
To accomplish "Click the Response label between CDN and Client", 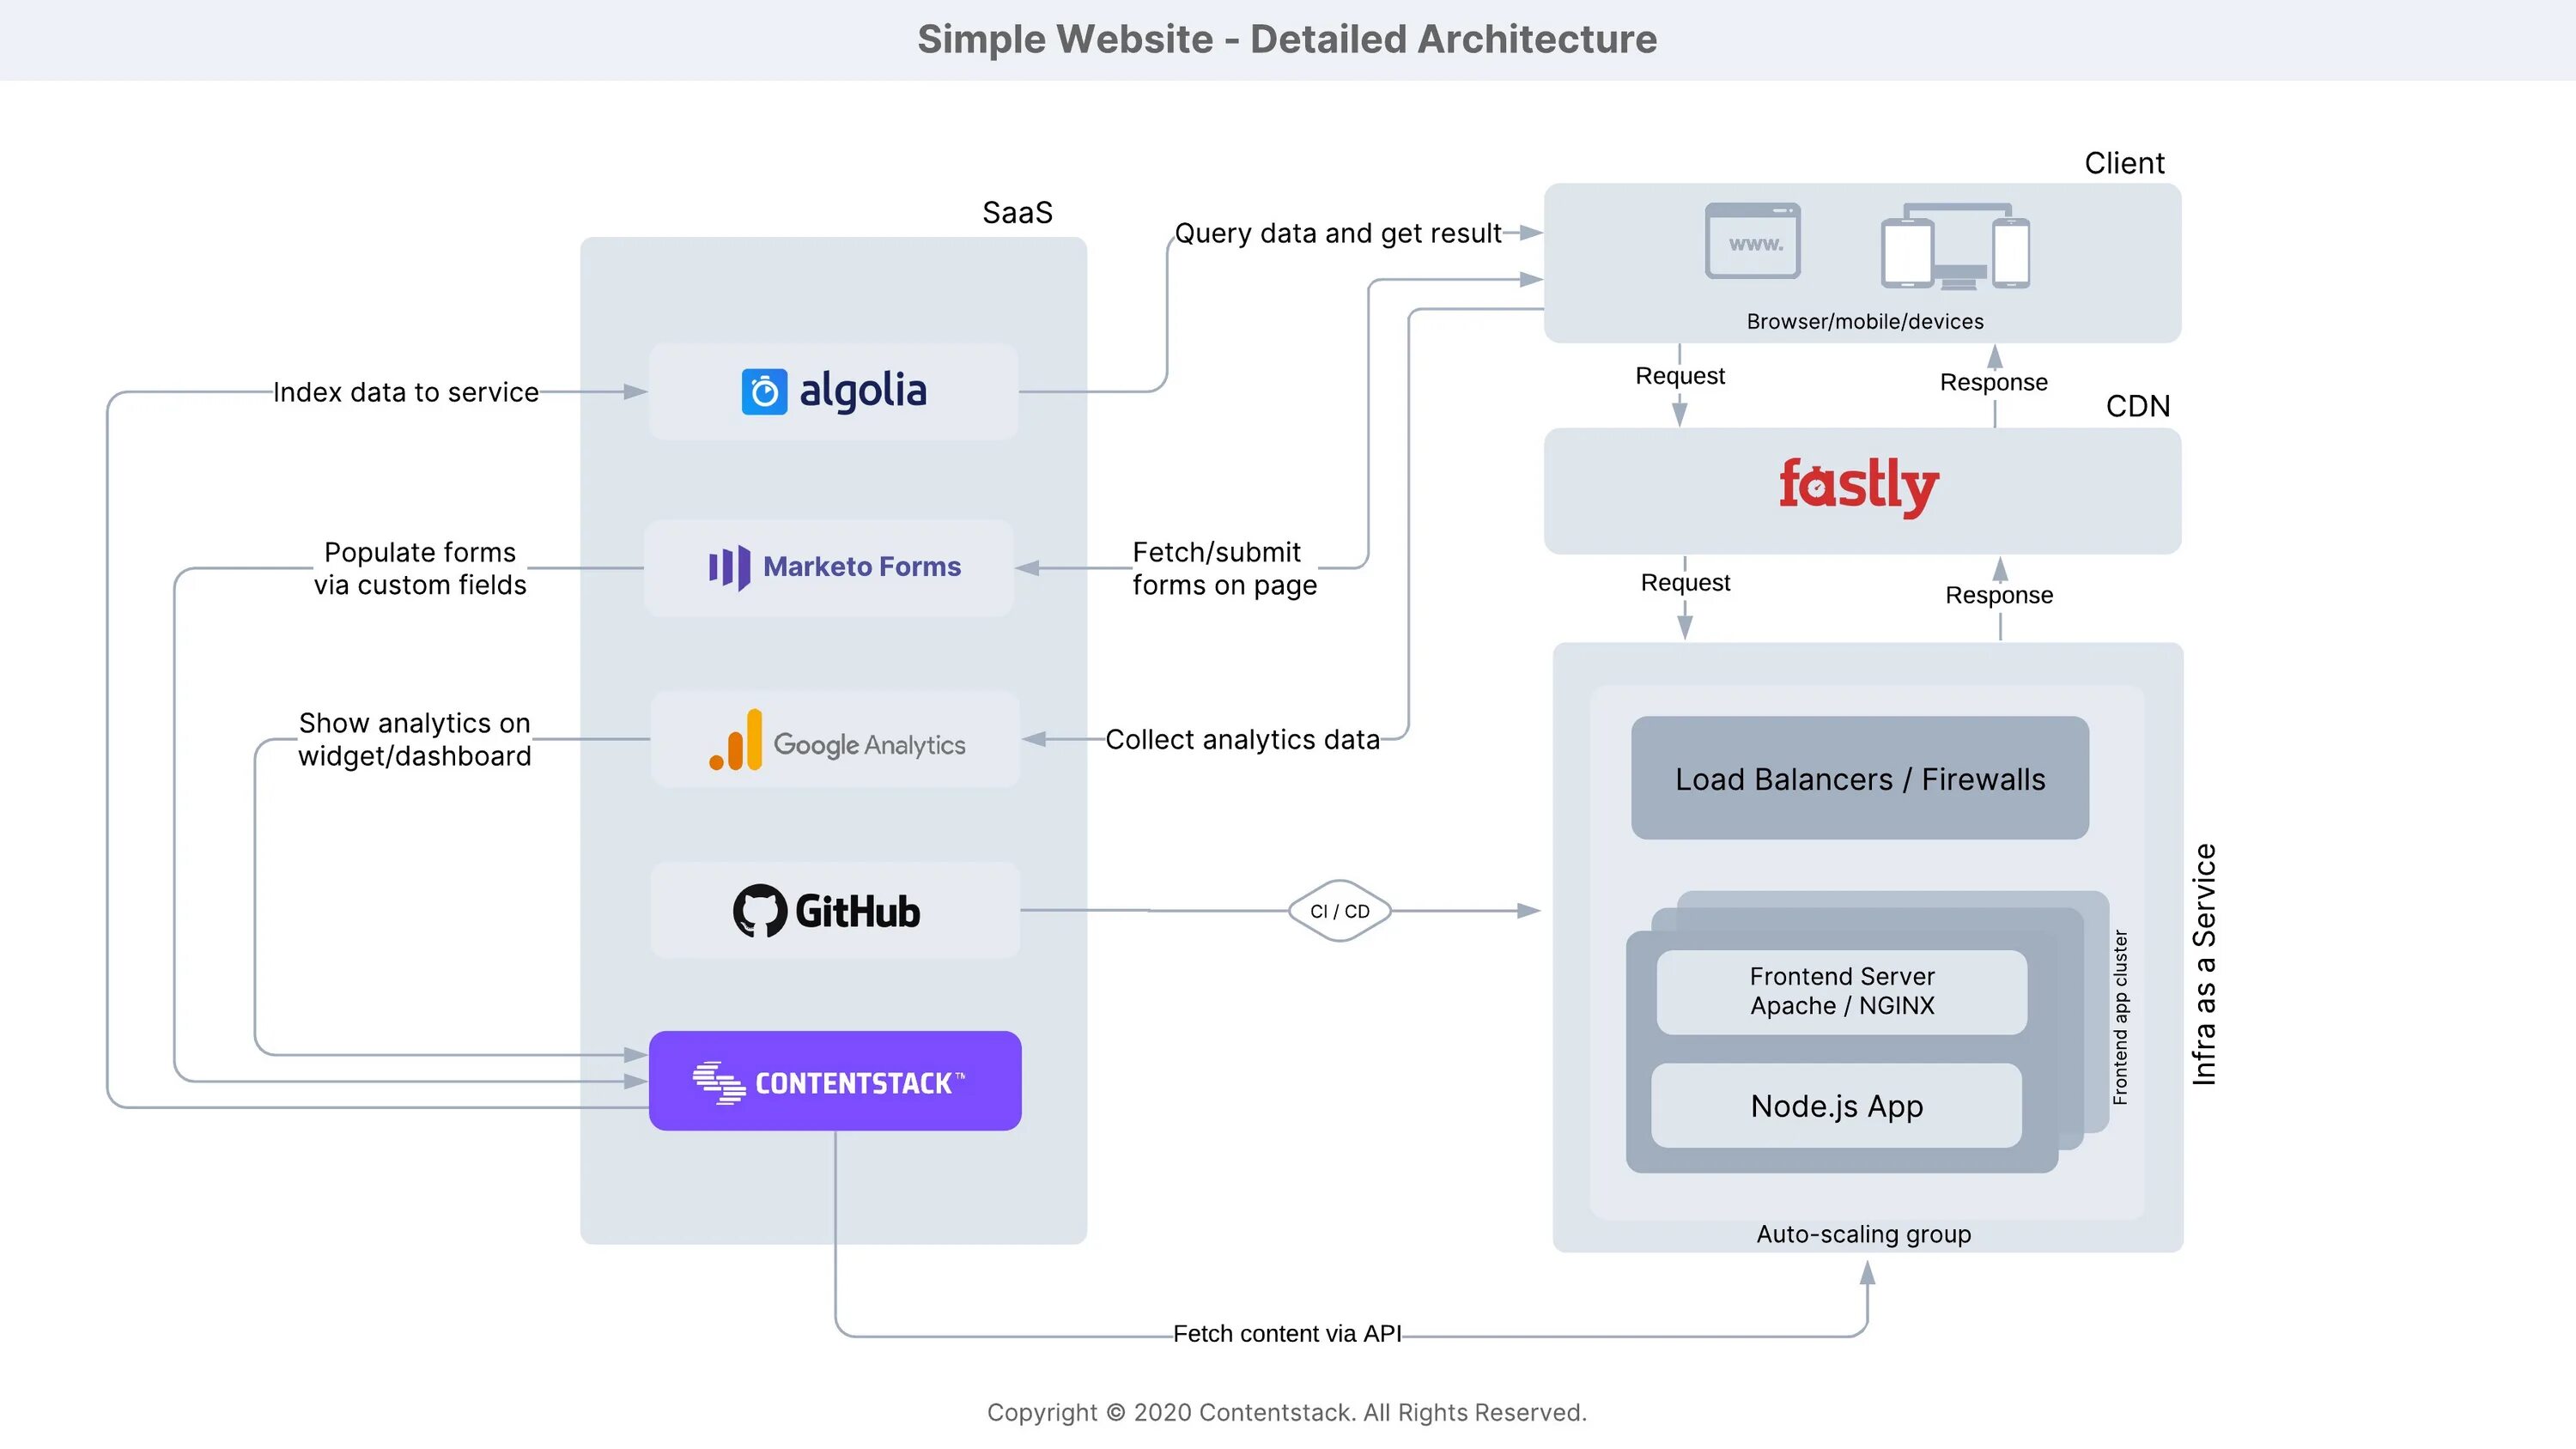I will point(1994,382).
